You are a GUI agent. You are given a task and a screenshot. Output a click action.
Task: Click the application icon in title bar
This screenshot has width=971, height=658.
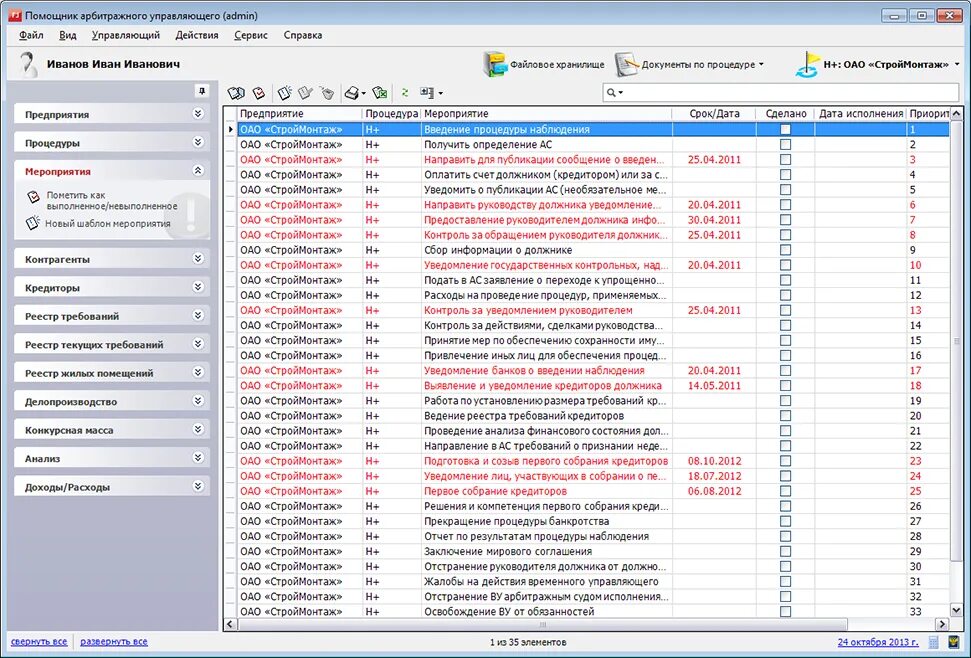point(14,15)
